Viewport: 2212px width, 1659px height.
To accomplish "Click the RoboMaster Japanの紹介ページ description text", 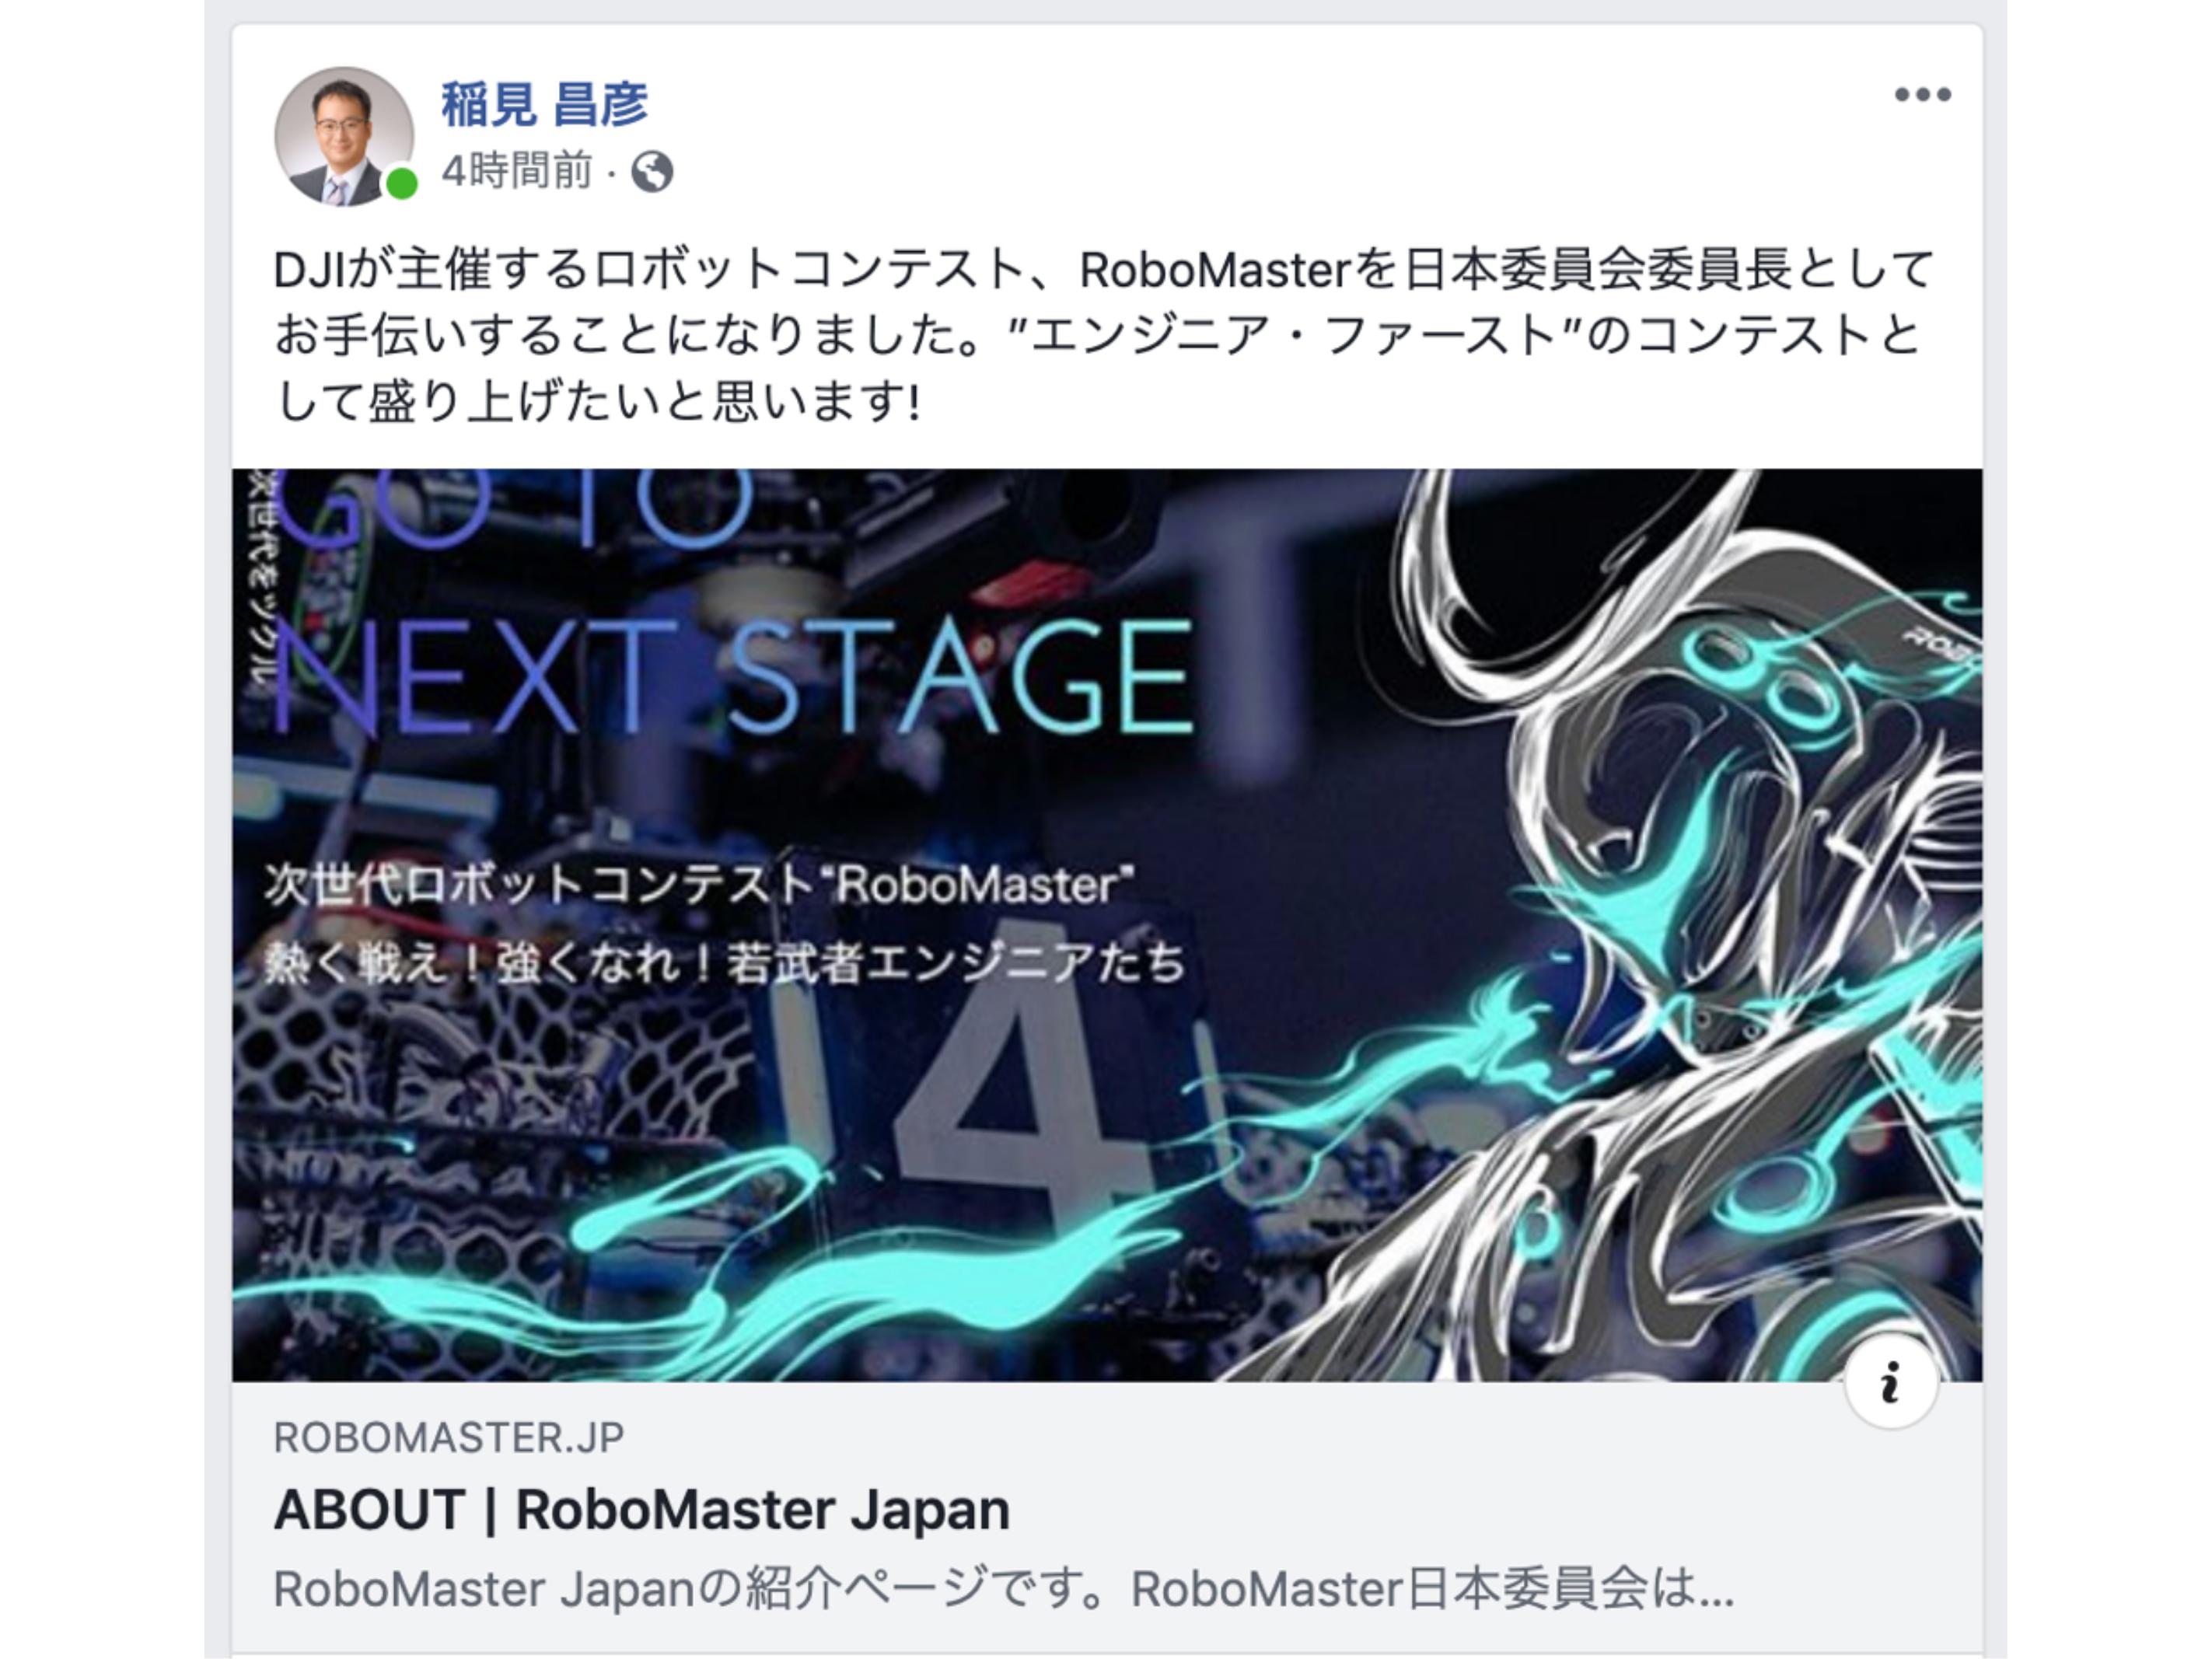I will click(1003, 1588).
